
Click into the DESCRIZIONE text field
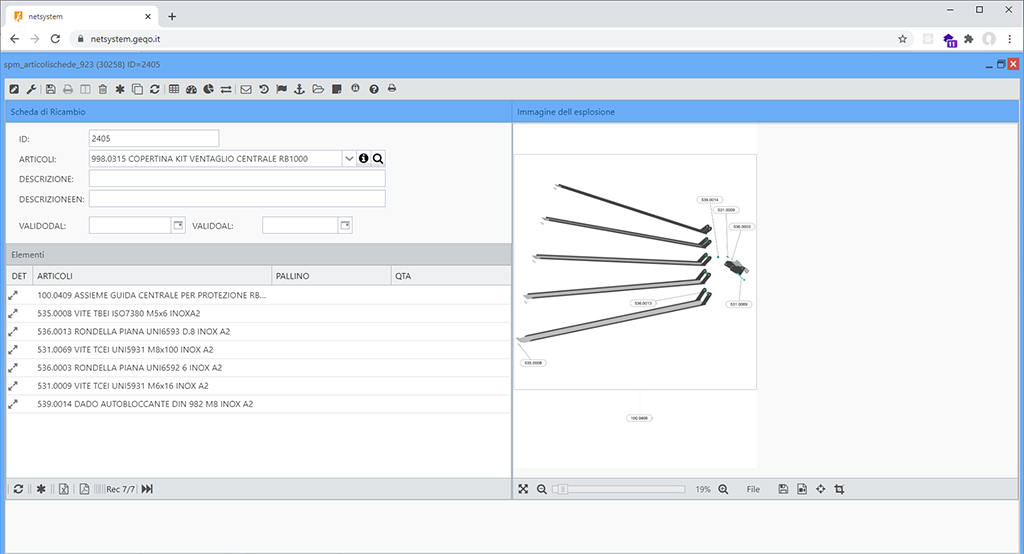click(x=237, y=178)
